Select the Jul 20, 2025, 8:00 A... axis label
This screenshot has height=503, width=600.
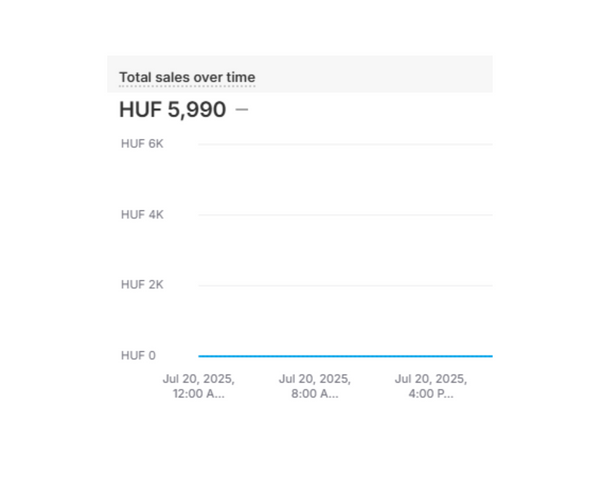point(315,386)
